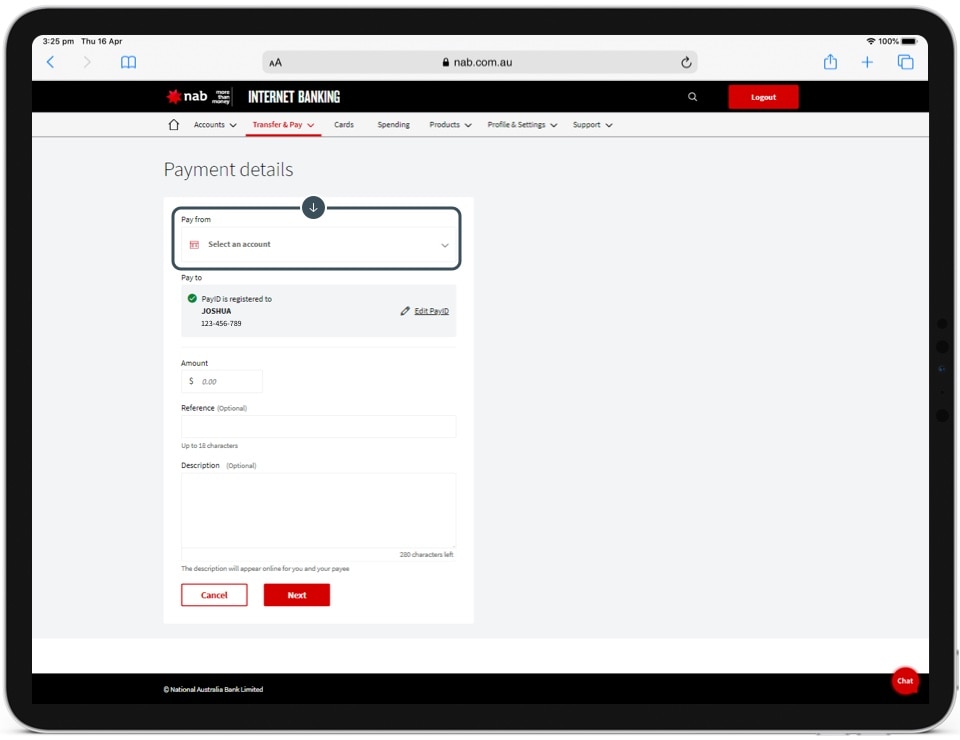
Task: Click into the Amount input field
Action: click(x=228, y=381)
